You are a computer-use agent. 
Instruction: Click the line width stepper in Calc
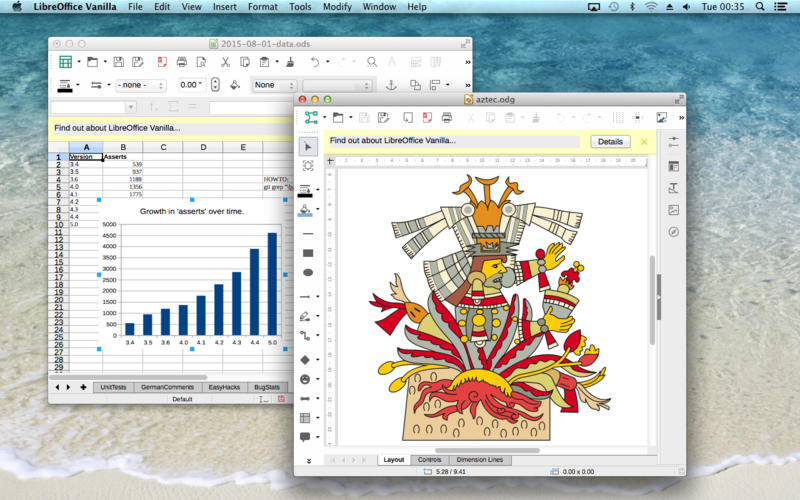(x=215, y=85)
